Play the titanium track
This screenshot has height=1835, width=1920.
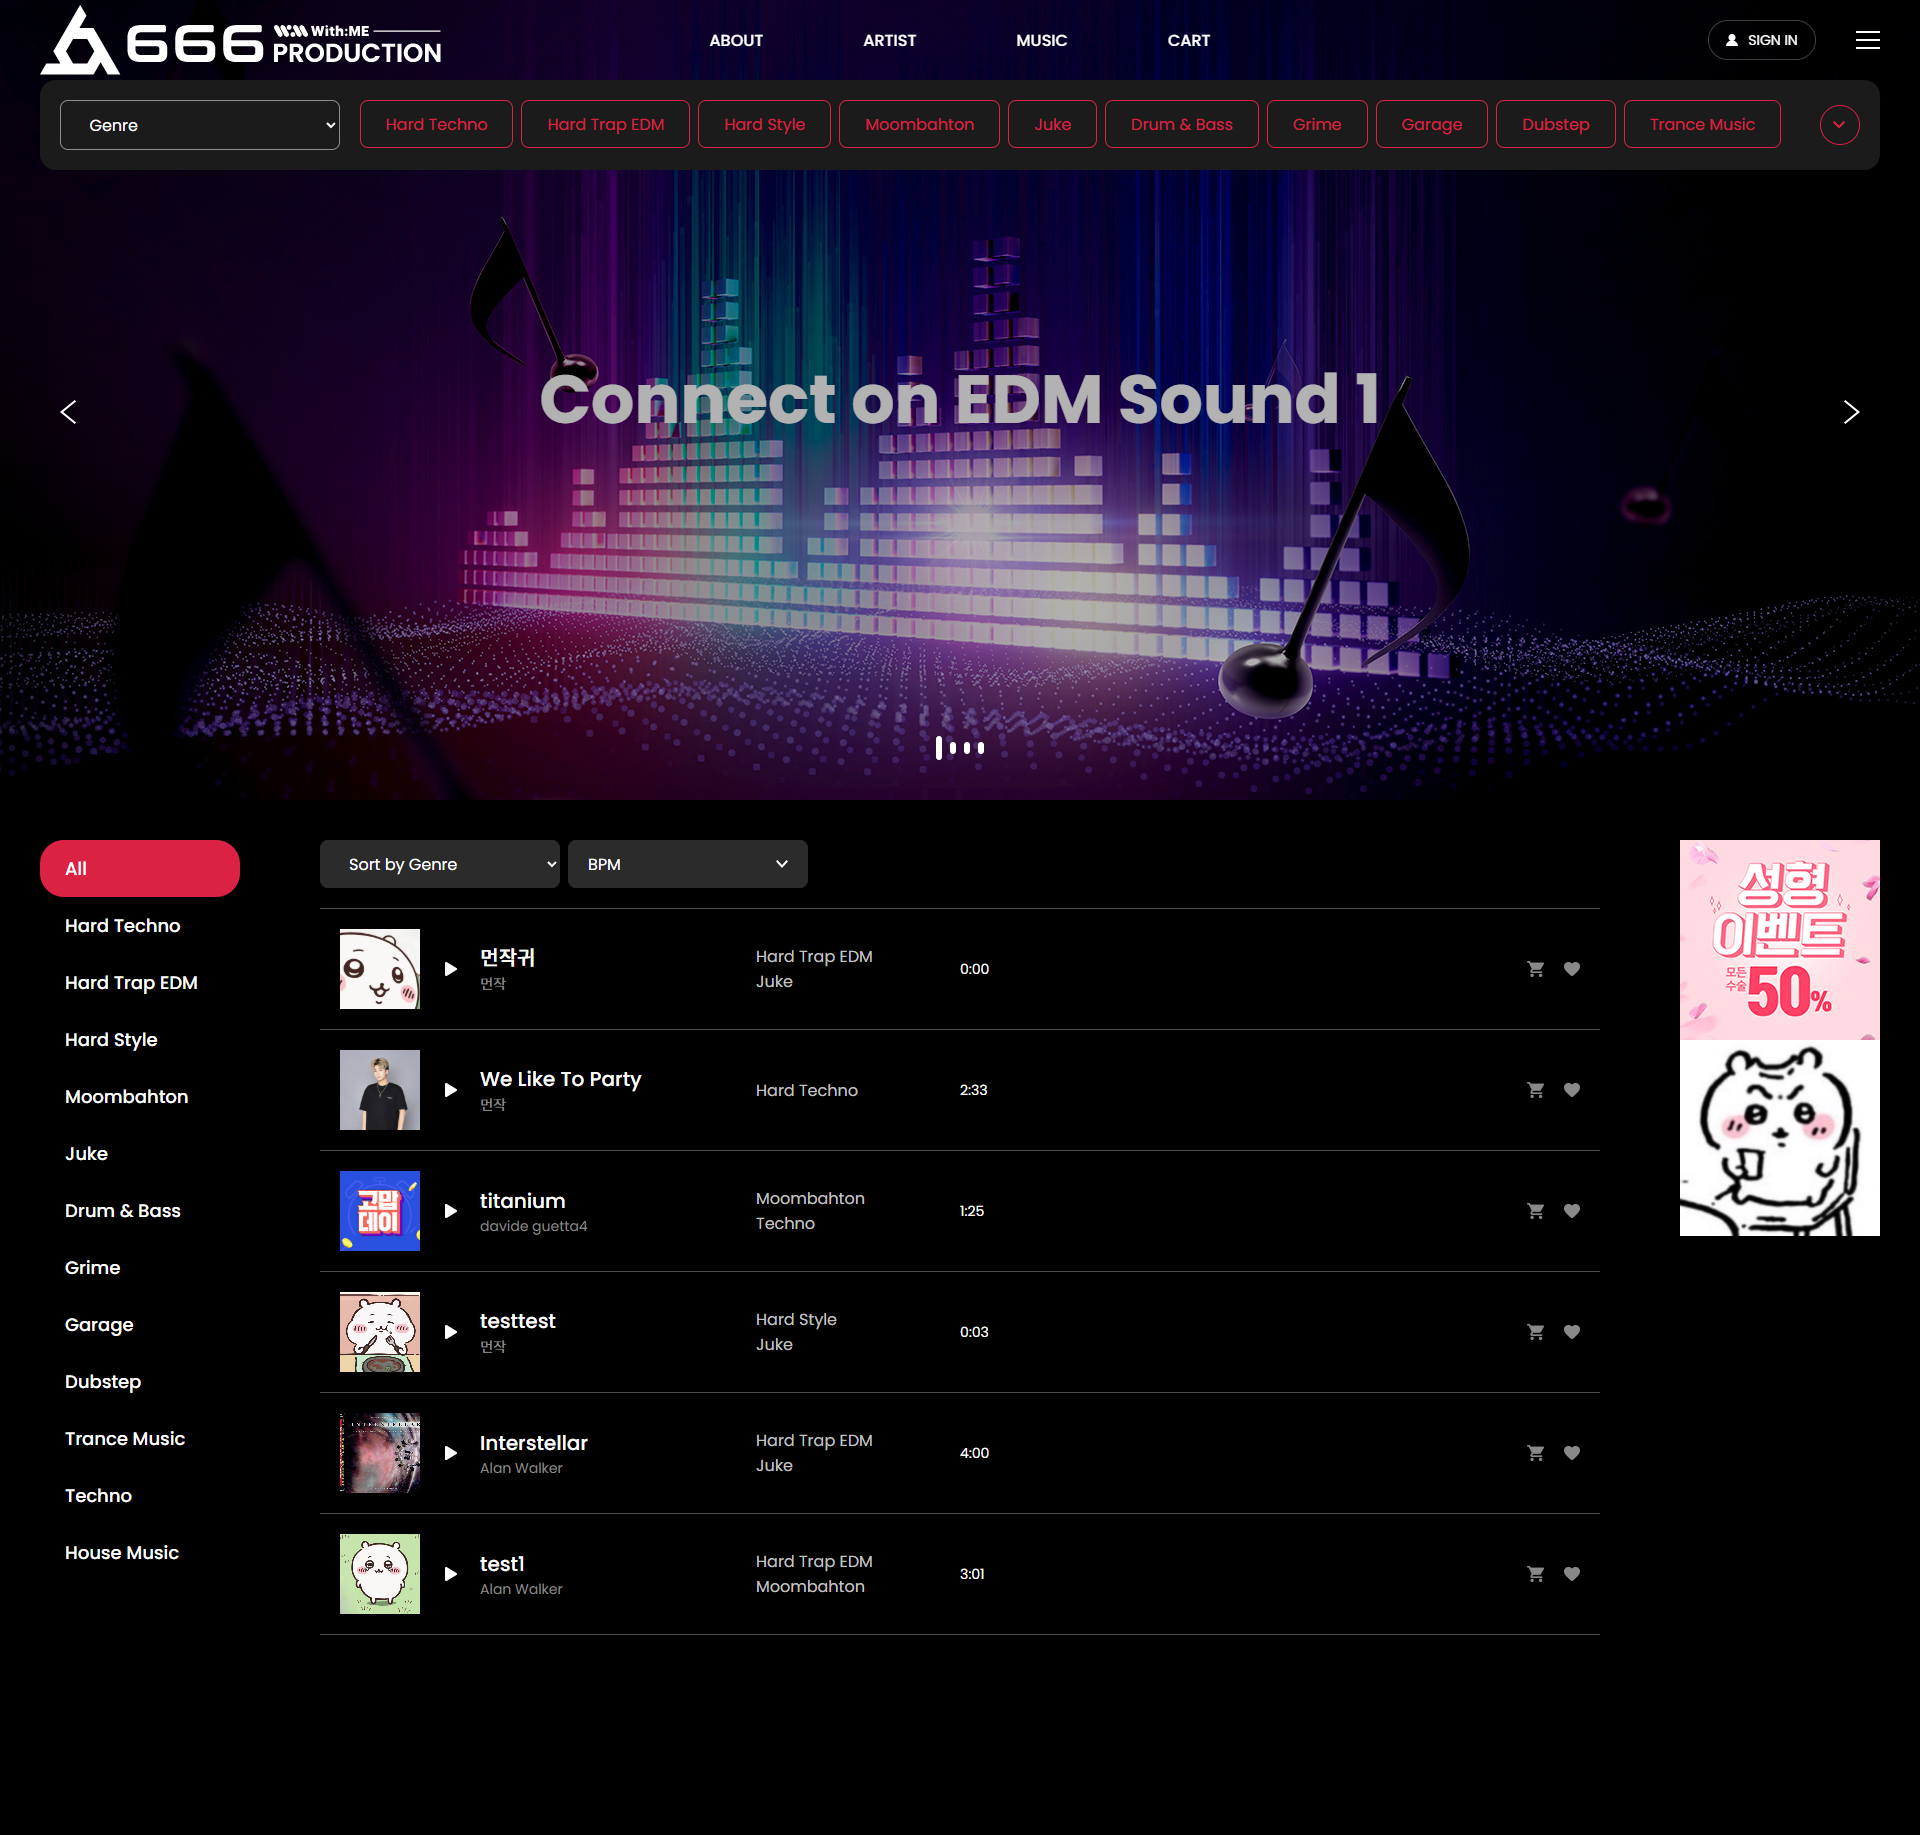pos(450,1211)
